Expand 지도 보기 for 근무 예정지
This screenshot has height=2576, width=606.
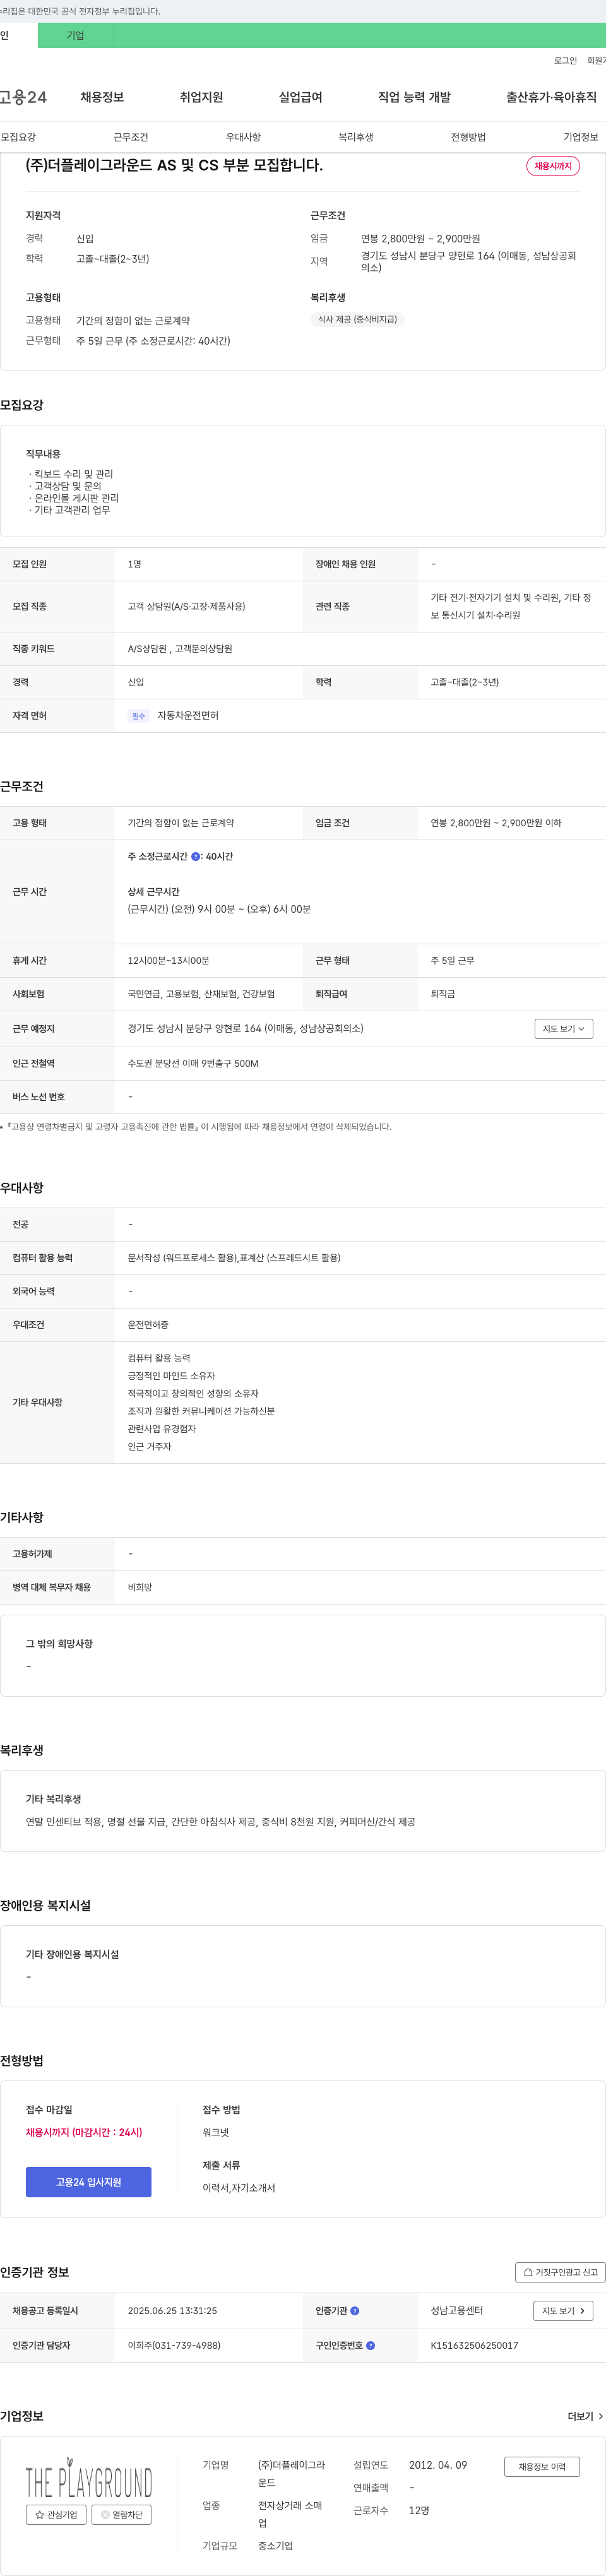pyautogui.click(x=564, y=1029)
